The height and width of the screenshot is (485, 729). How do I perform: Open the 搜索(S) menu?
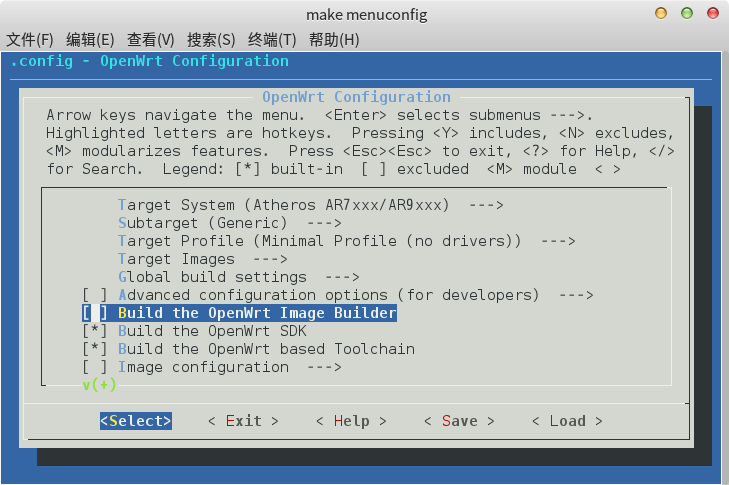pyautogui.click(x=211, y=40)
